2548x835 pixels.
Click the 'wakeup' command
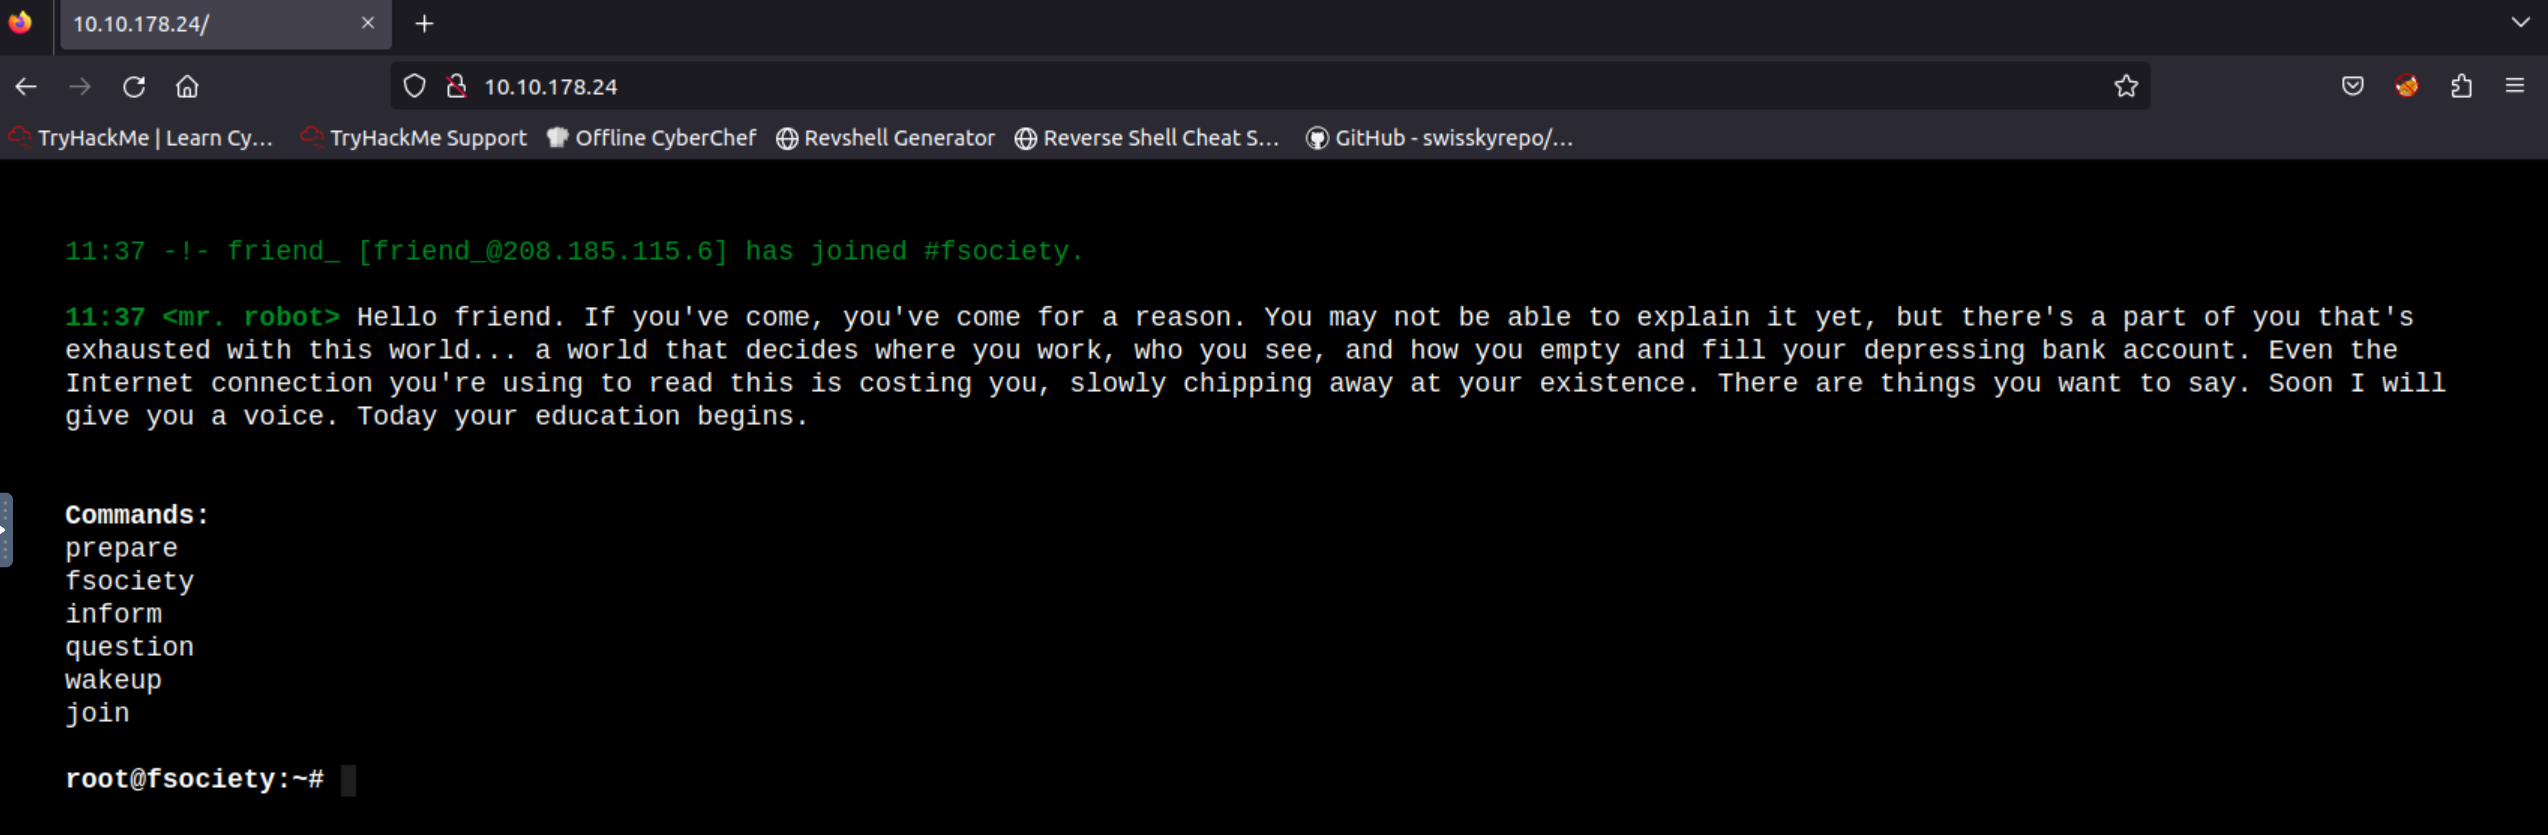(113, 680)
